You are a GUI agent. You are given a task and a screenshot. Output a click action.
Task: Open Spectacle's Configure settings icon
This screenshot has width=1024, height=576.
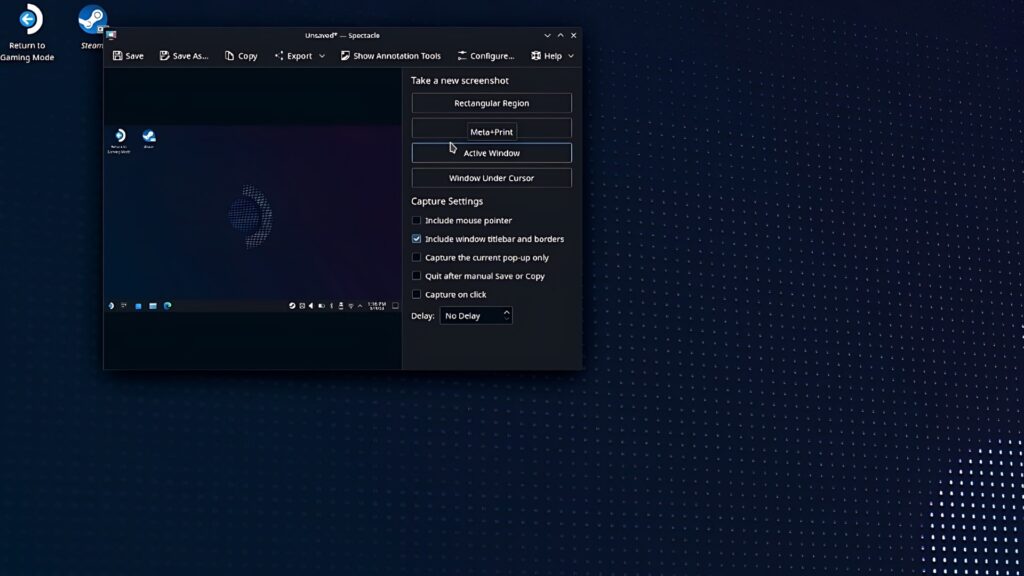click(462, 55)
